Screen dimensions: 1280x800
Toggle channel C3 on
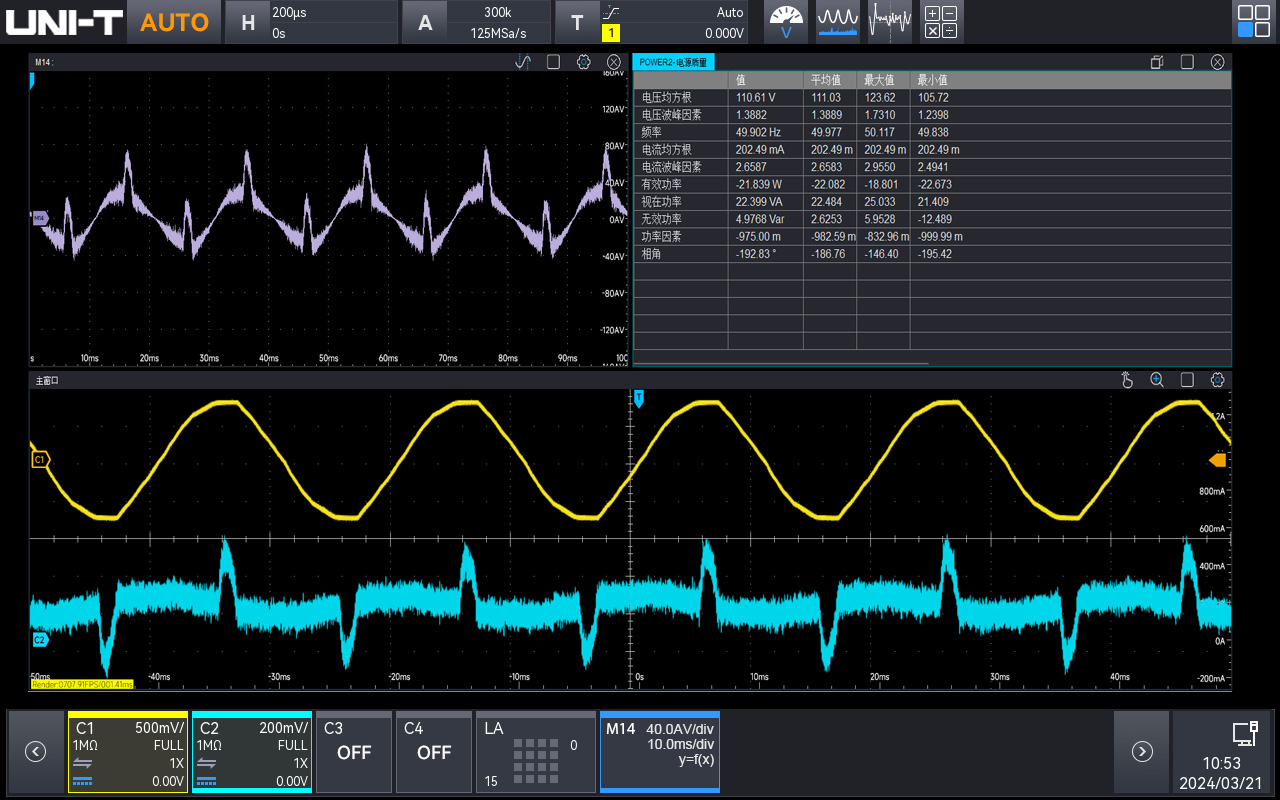coord(353,752)
